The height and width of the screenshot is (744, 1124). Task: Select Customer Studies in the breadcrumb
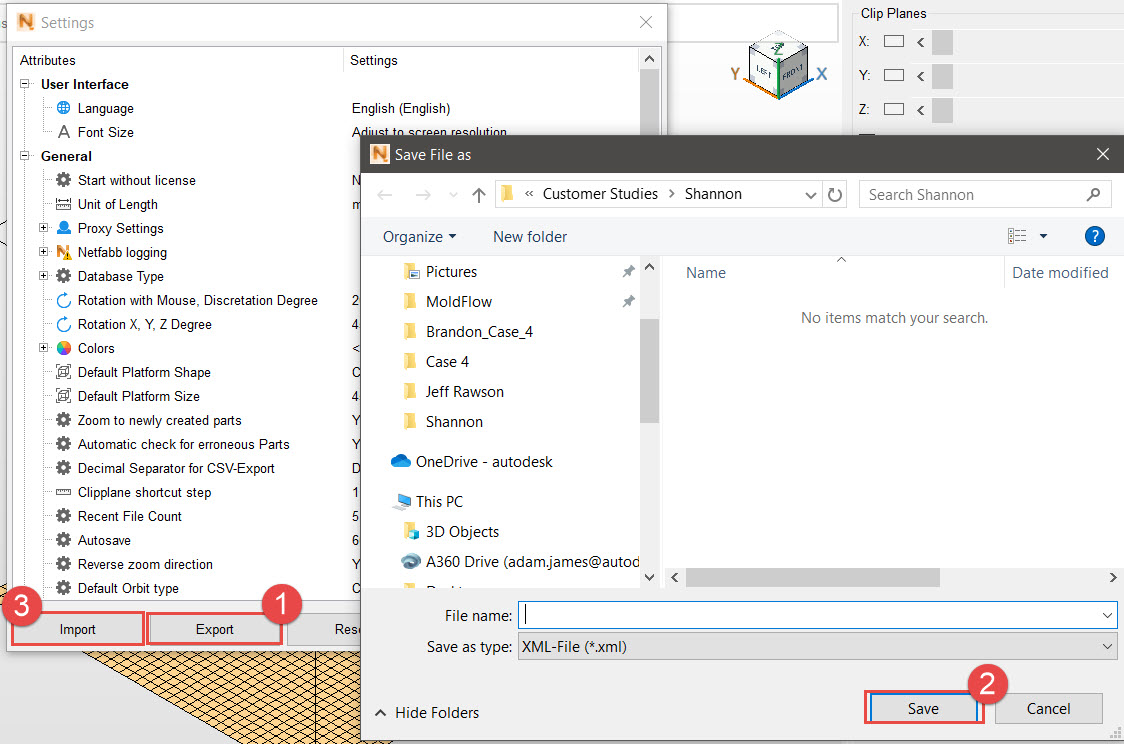coord(600,194)
